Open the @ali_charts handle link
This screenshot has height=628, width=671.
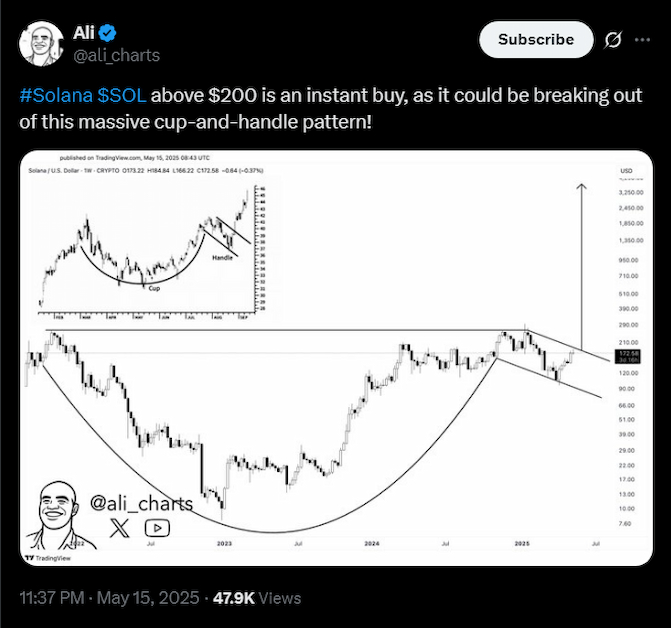(116, 56)
